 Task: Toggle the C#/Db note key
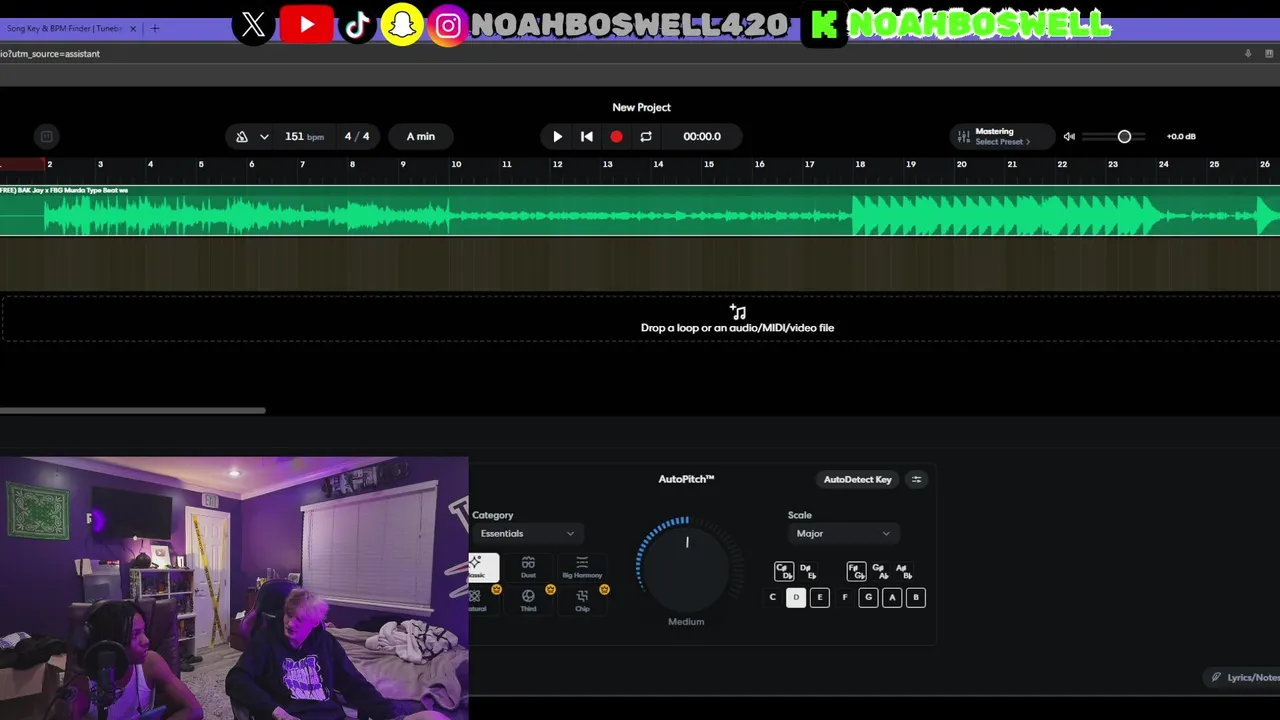click(x=784, y=571)
